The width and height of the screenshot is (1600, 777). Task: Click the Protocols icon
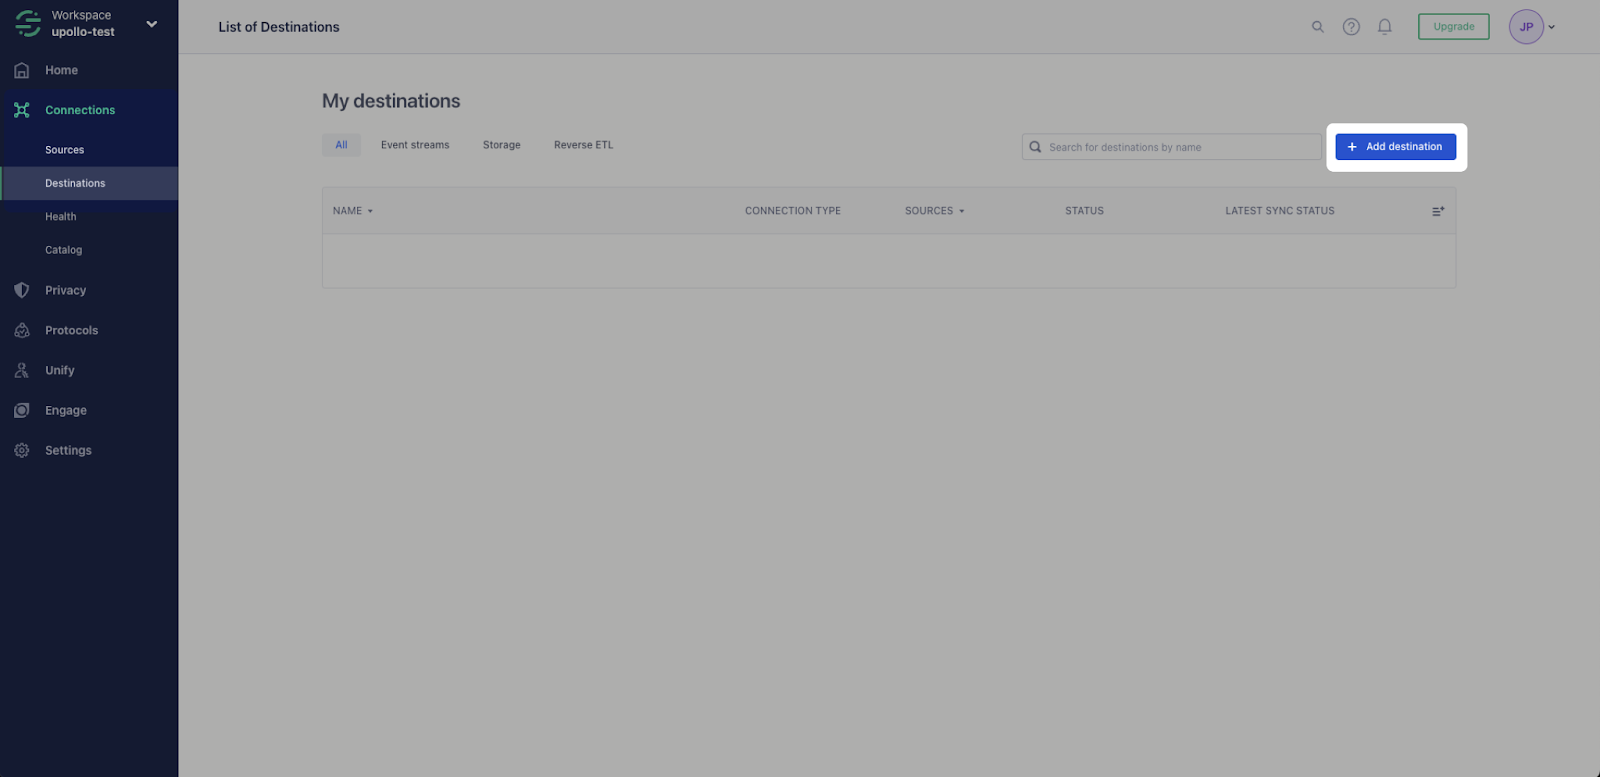point(22,330)
